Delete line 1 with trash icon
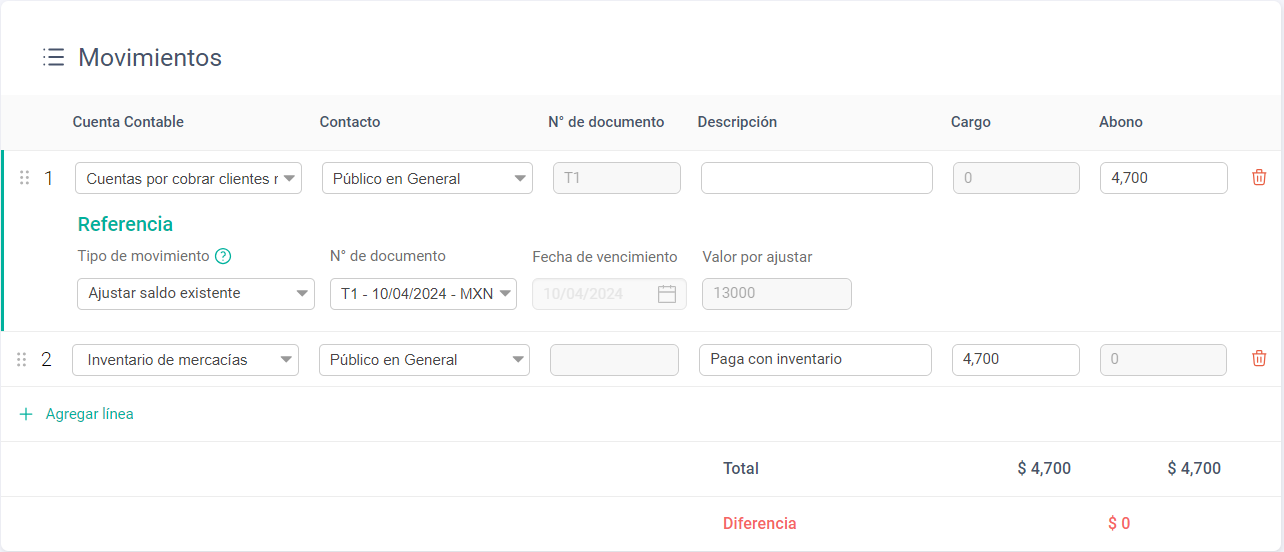This screenshot has height=552, width=1284. click(x=1259, y=178)
